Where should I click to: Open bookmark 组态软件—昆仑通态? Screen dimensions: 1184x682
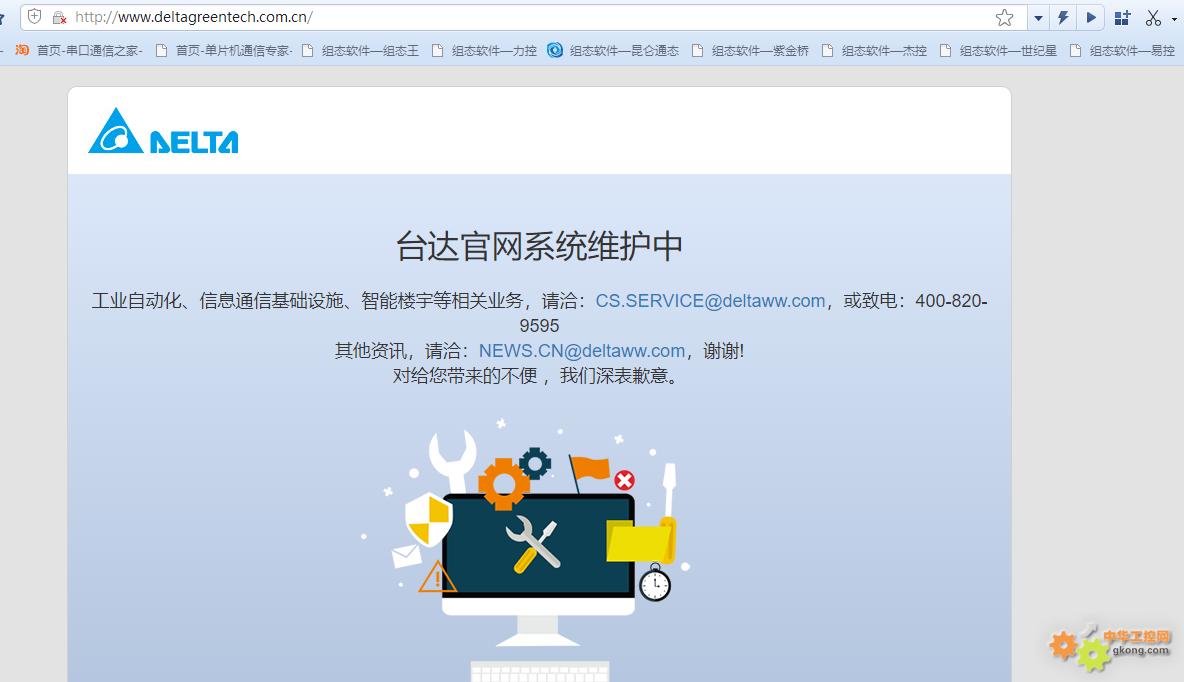coord(613,51)
